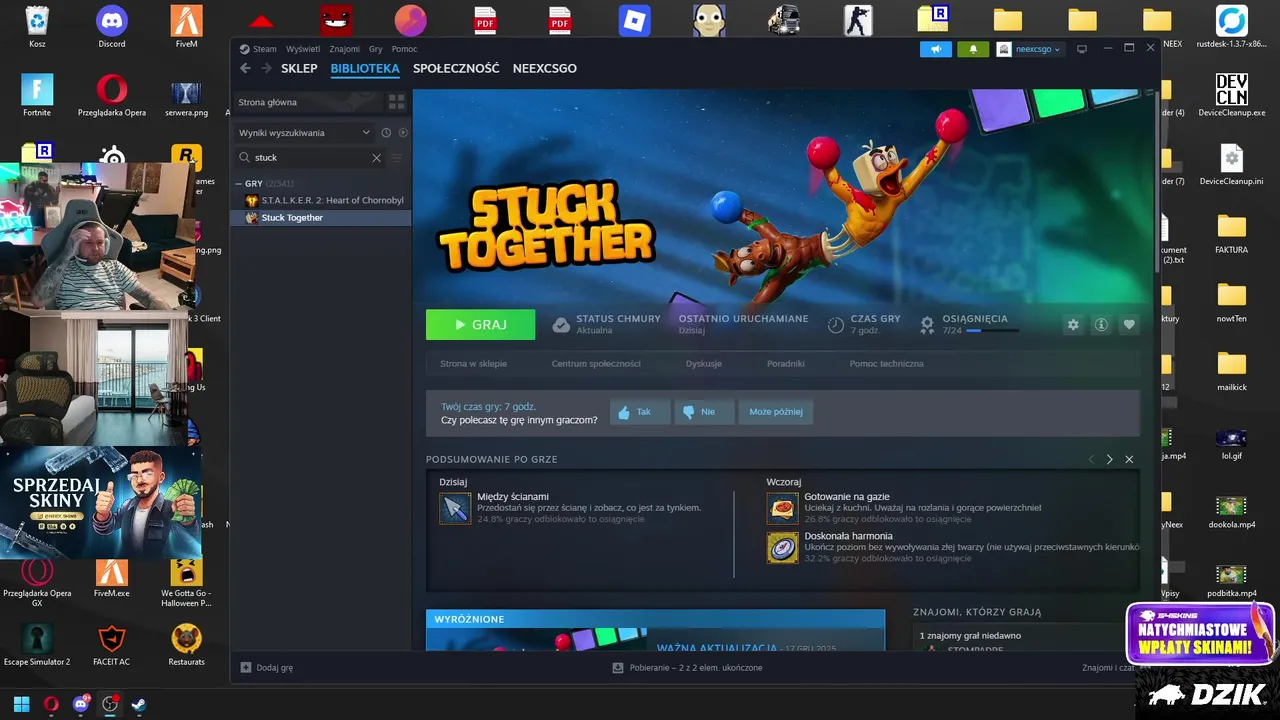
Task: Switch to the SPOŁECZNOŚĆ tab
Action: pyautogui.click(x=456, y=68)
